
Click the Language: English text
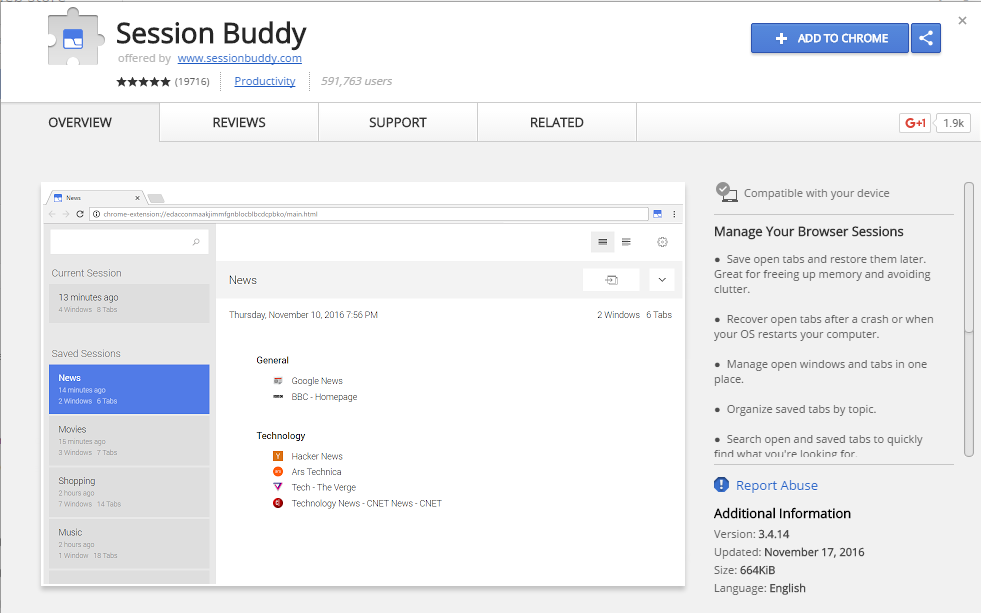click(x=760, y=589)
